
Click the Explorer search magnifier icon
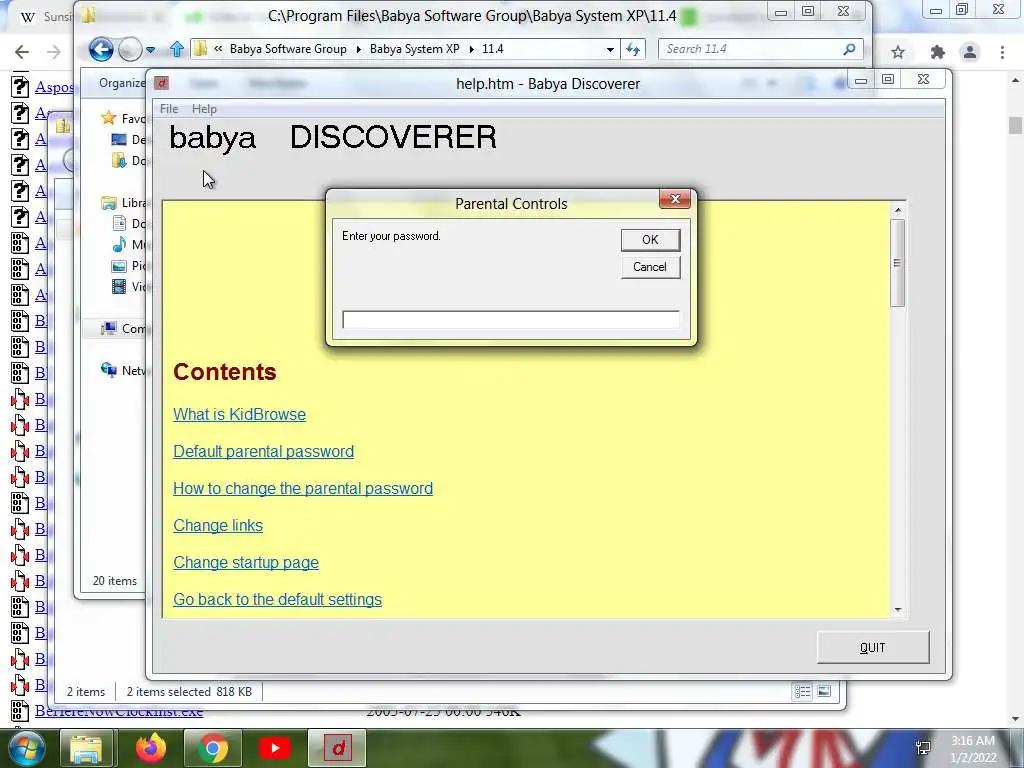(x=850, y=49)
